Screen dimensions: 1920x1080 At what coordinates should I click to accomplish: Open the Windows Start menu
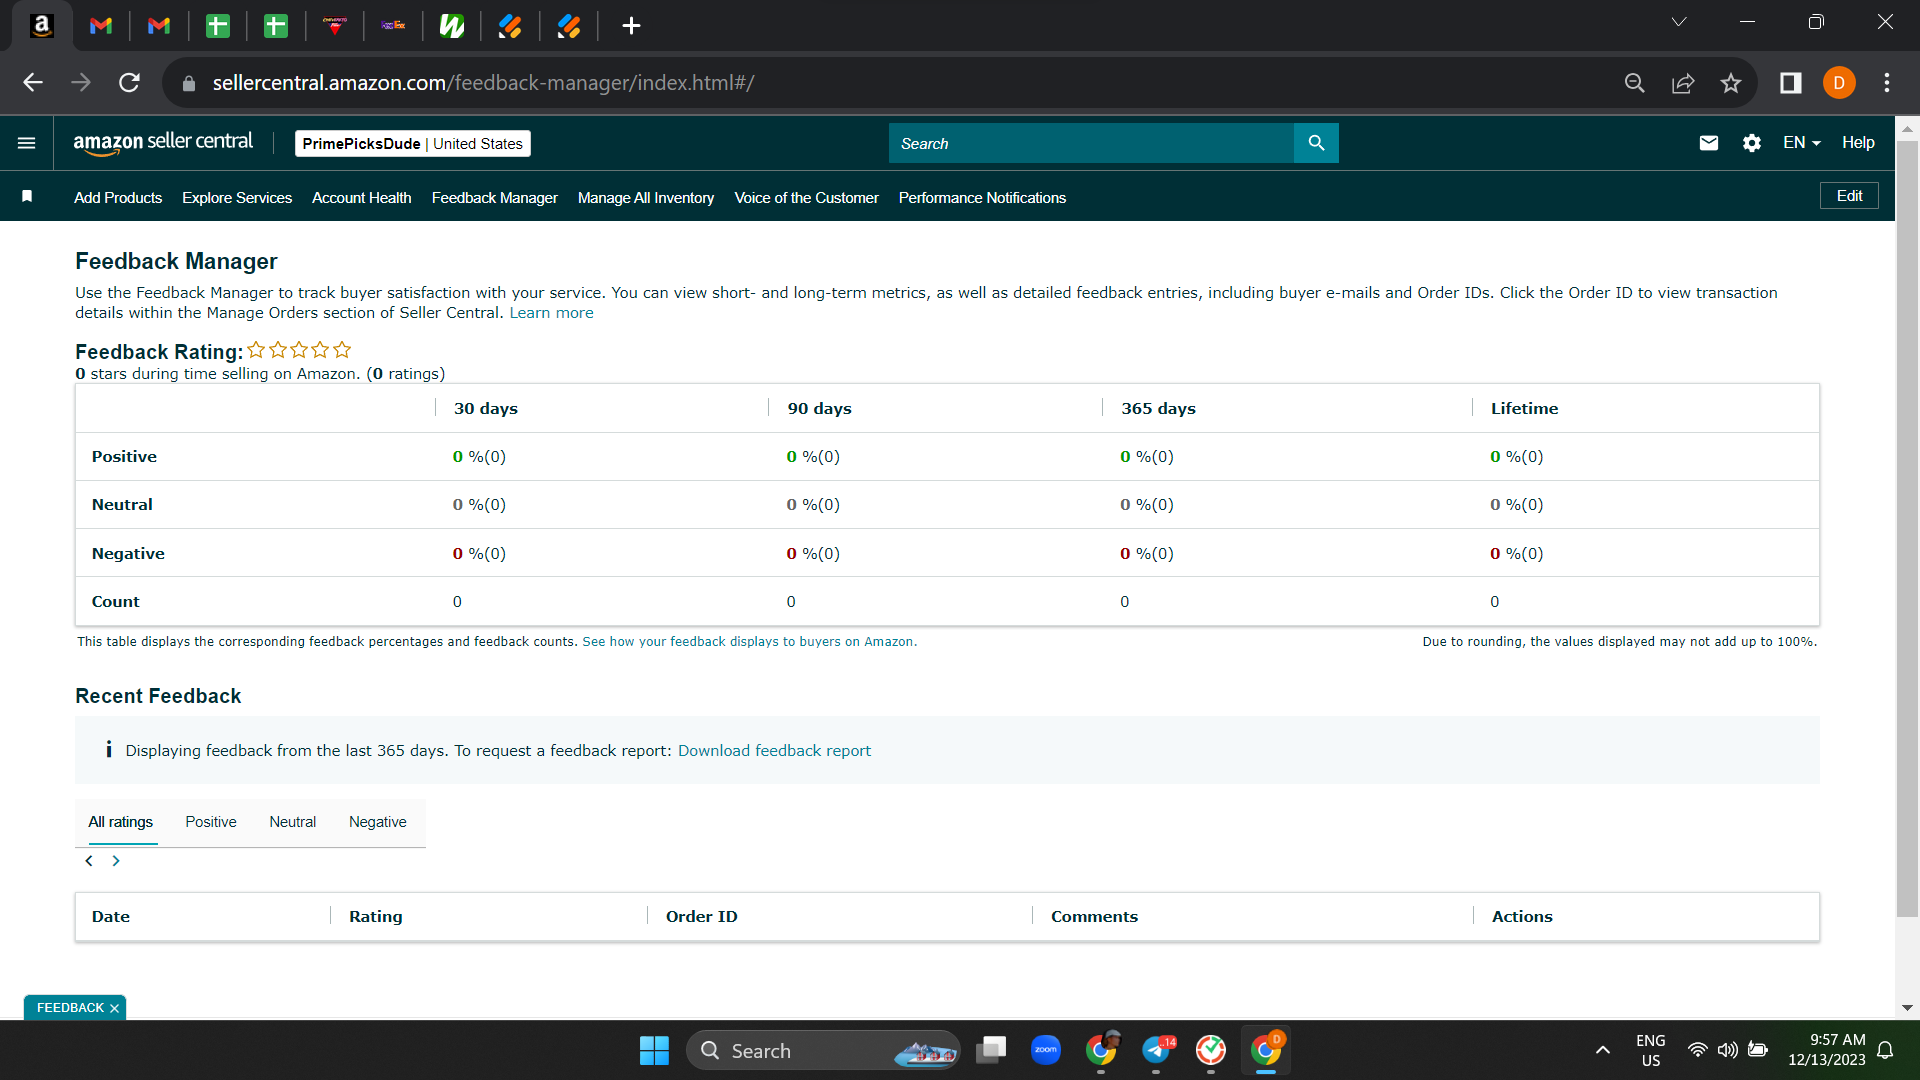coord(654,1050)
